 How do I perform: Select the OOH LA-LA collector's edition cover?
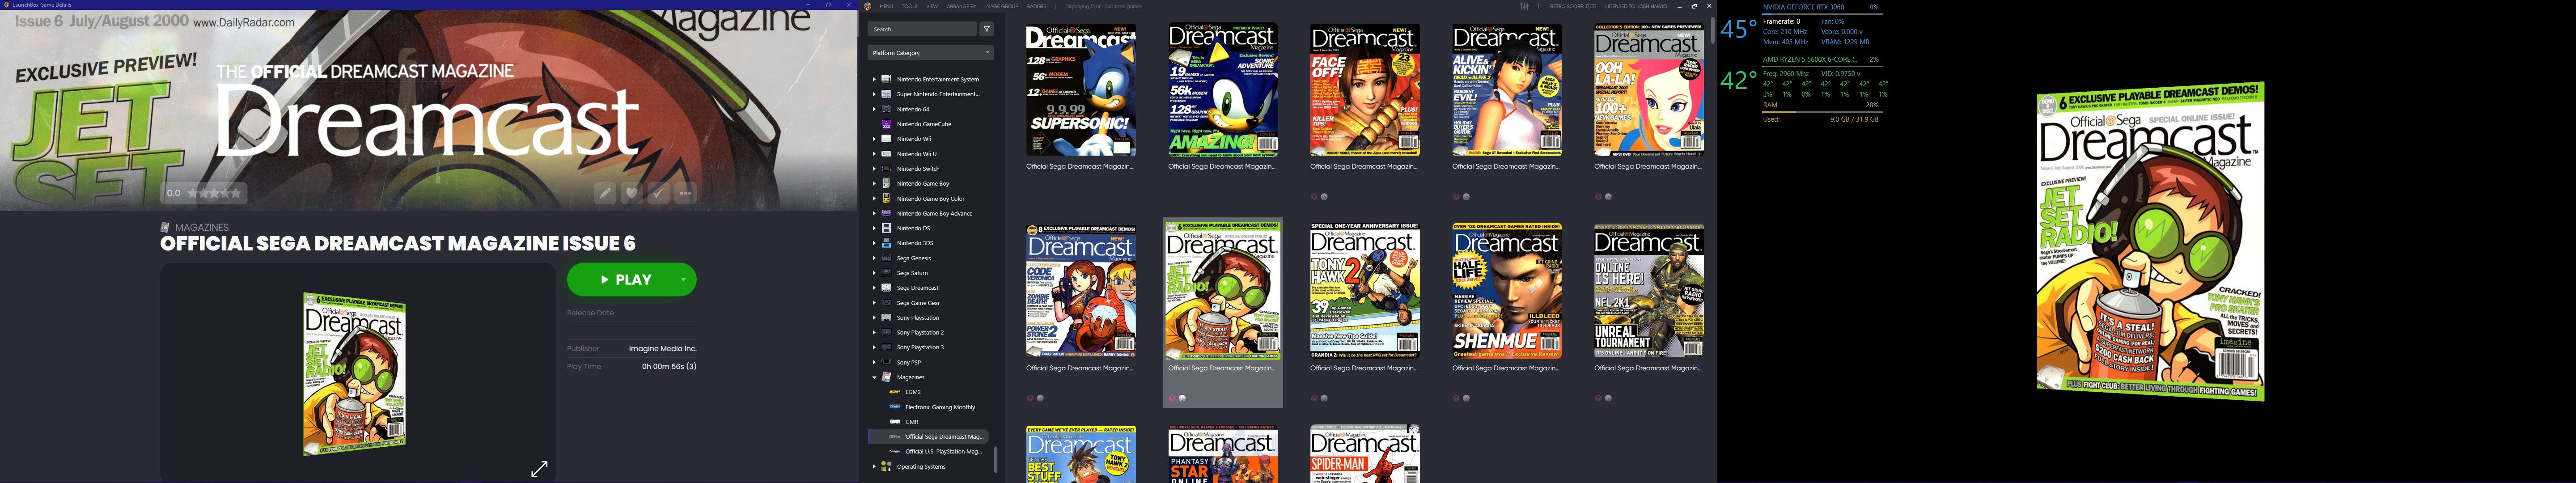click(1649, 91)
